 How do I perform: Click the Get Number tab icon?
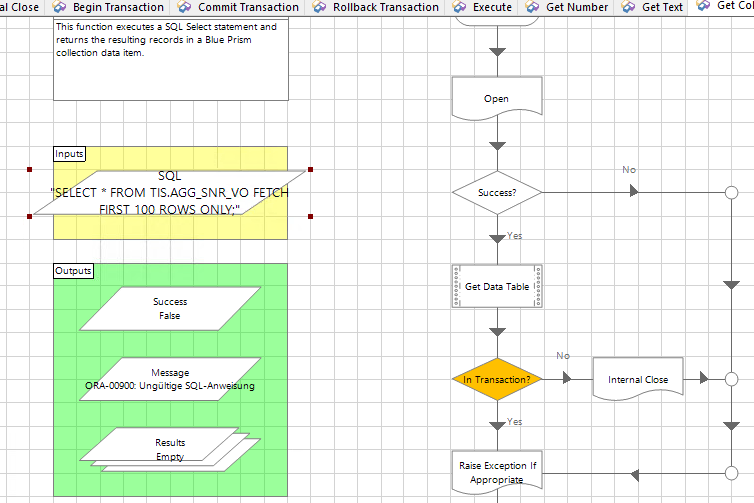[535, 7]
